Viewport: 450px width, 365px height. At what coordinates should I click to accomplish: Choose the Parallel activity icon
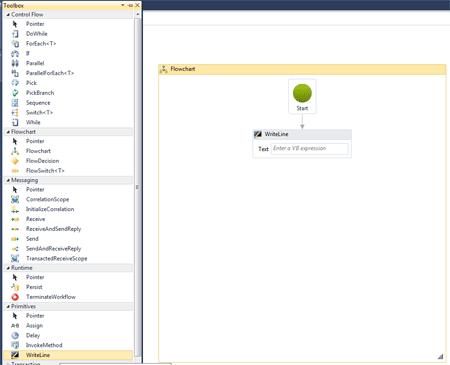[x=15, y=63]
